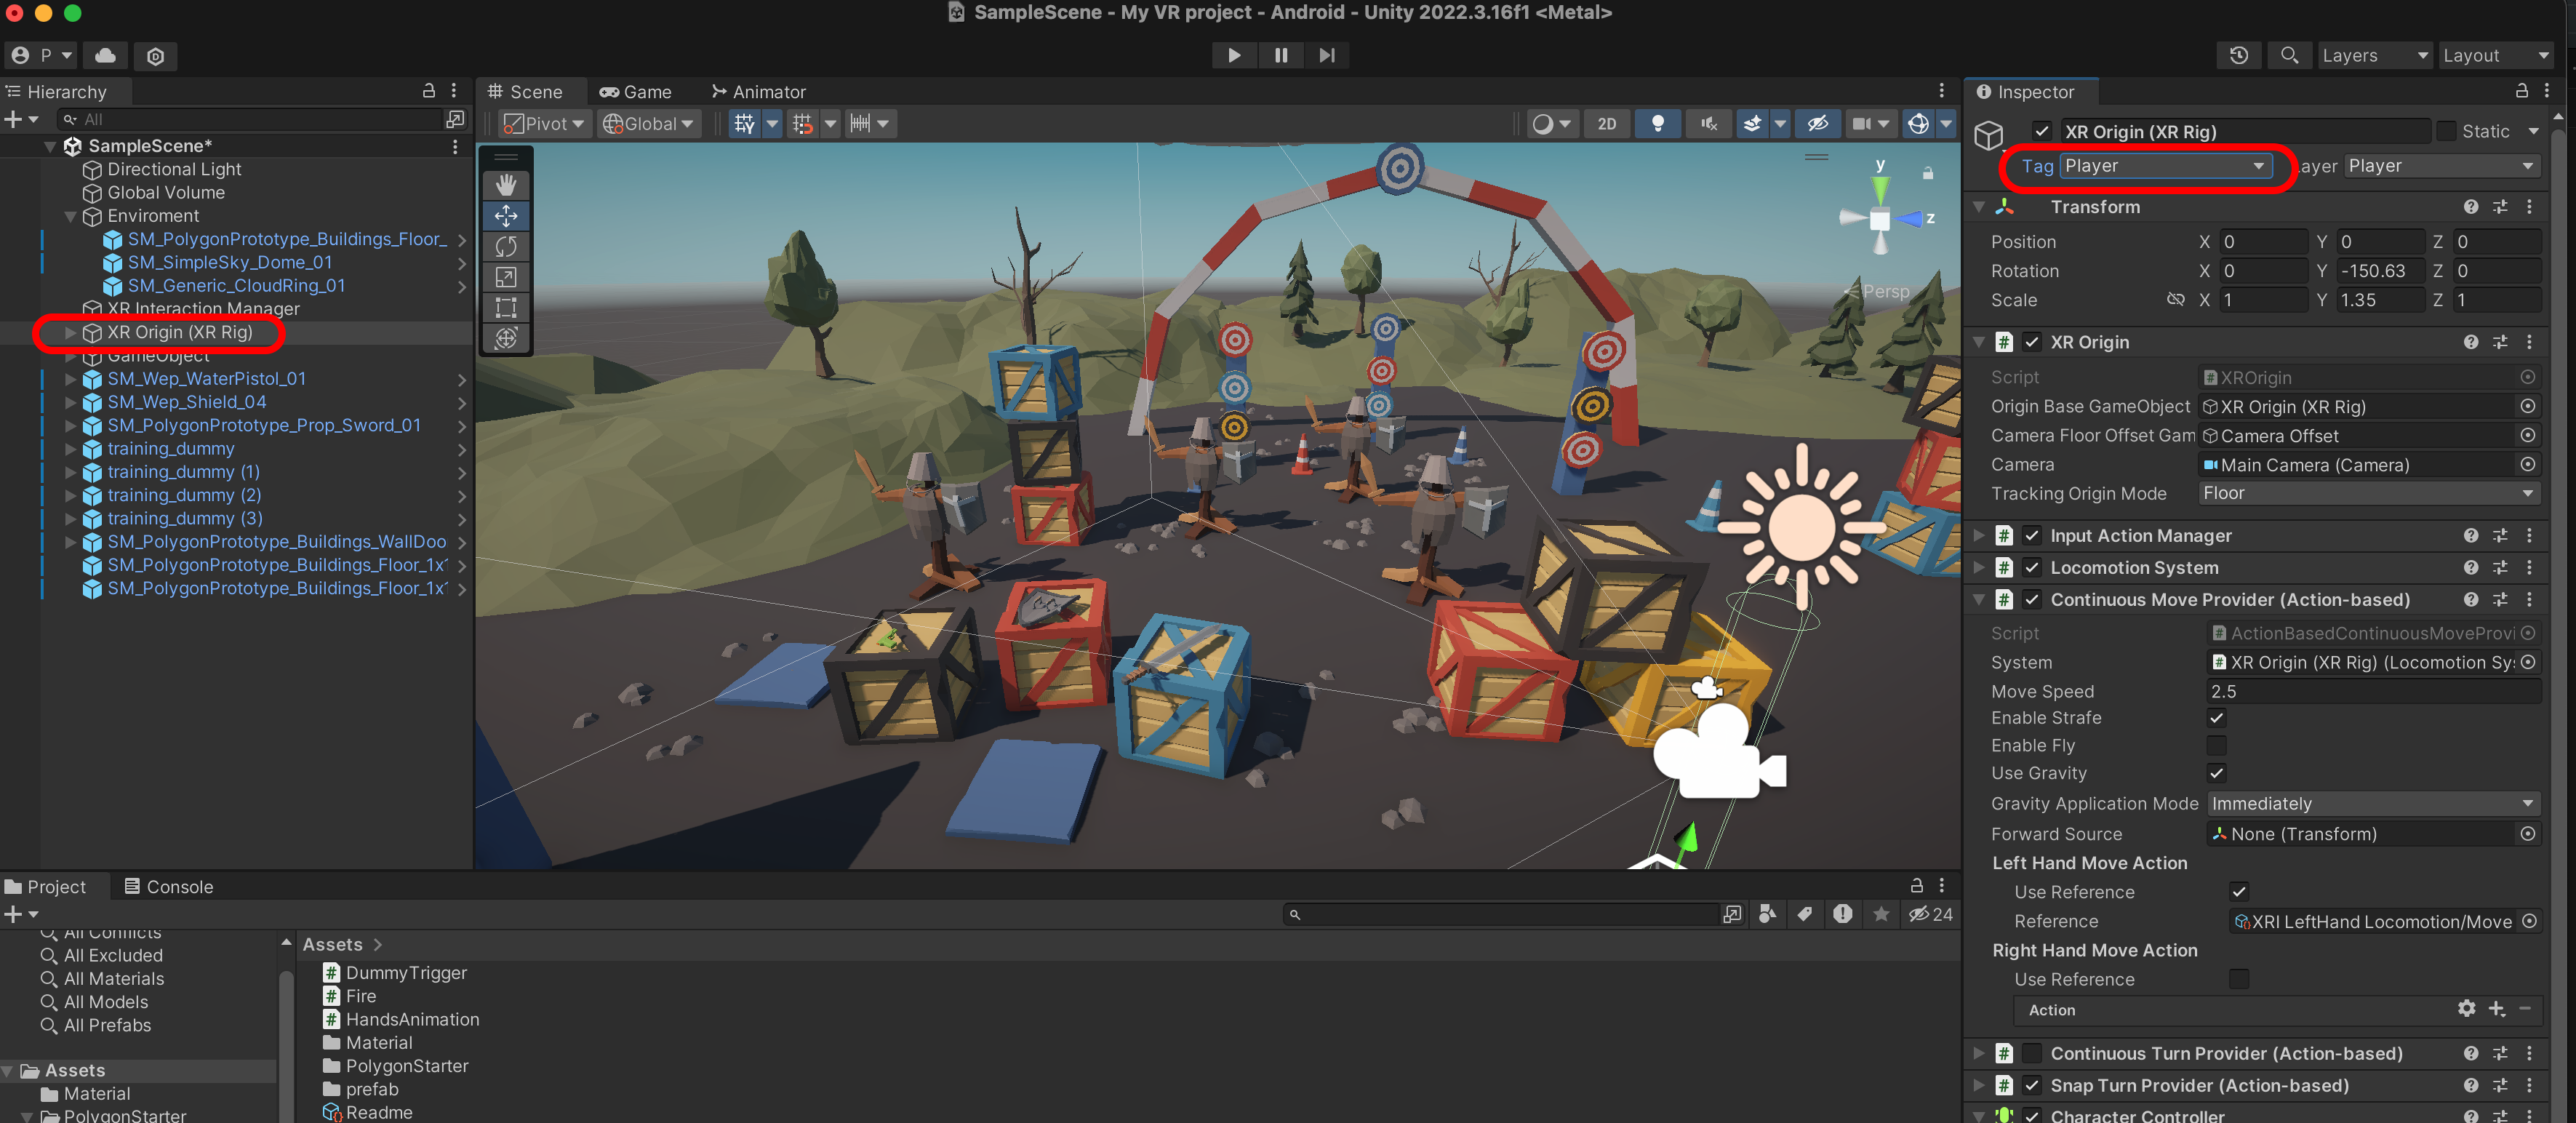
Task: Enable the Enable Fly checkbox
Action: [x=2216, y=745]
